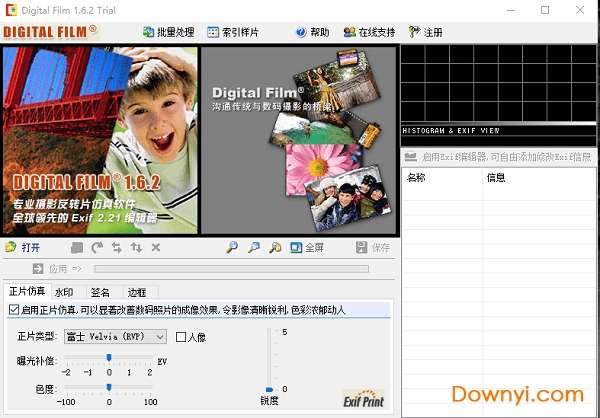
Task: Click the 批量处理 batch process label
Action: (x=175, y=32)
